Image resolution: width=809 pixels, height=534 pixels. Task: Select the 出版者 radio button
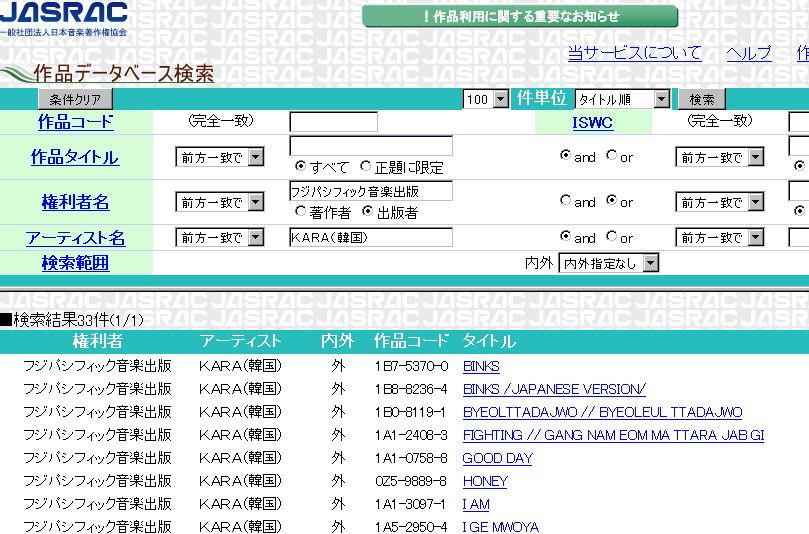point(367,211)
